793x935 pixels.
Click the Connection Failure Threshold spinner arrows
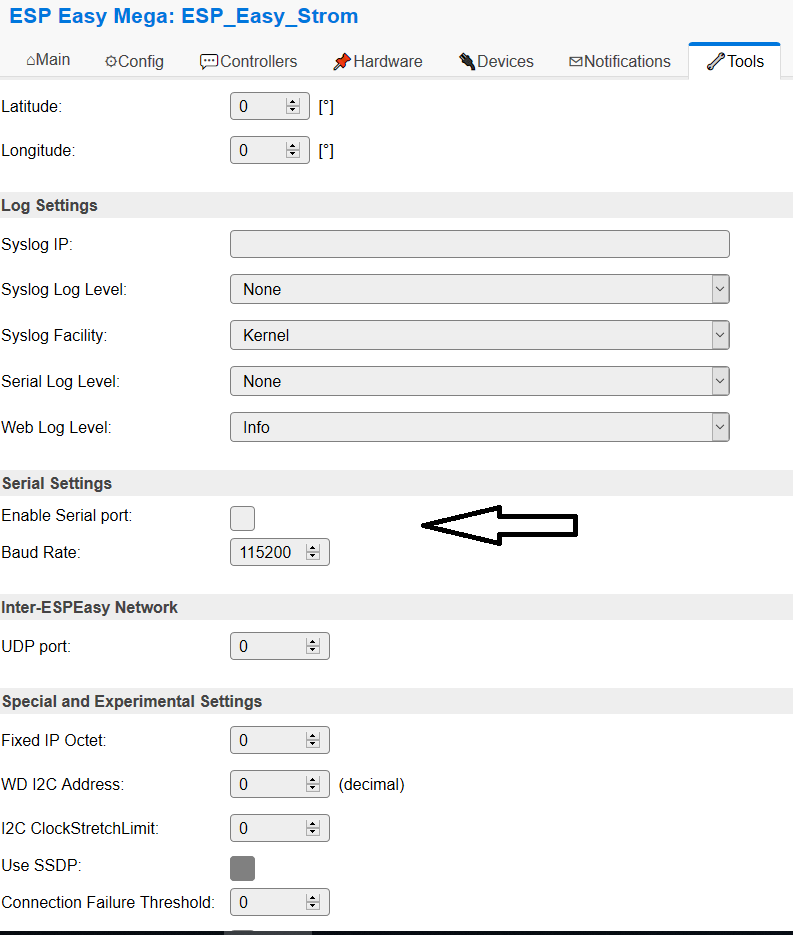click(312, 902)
